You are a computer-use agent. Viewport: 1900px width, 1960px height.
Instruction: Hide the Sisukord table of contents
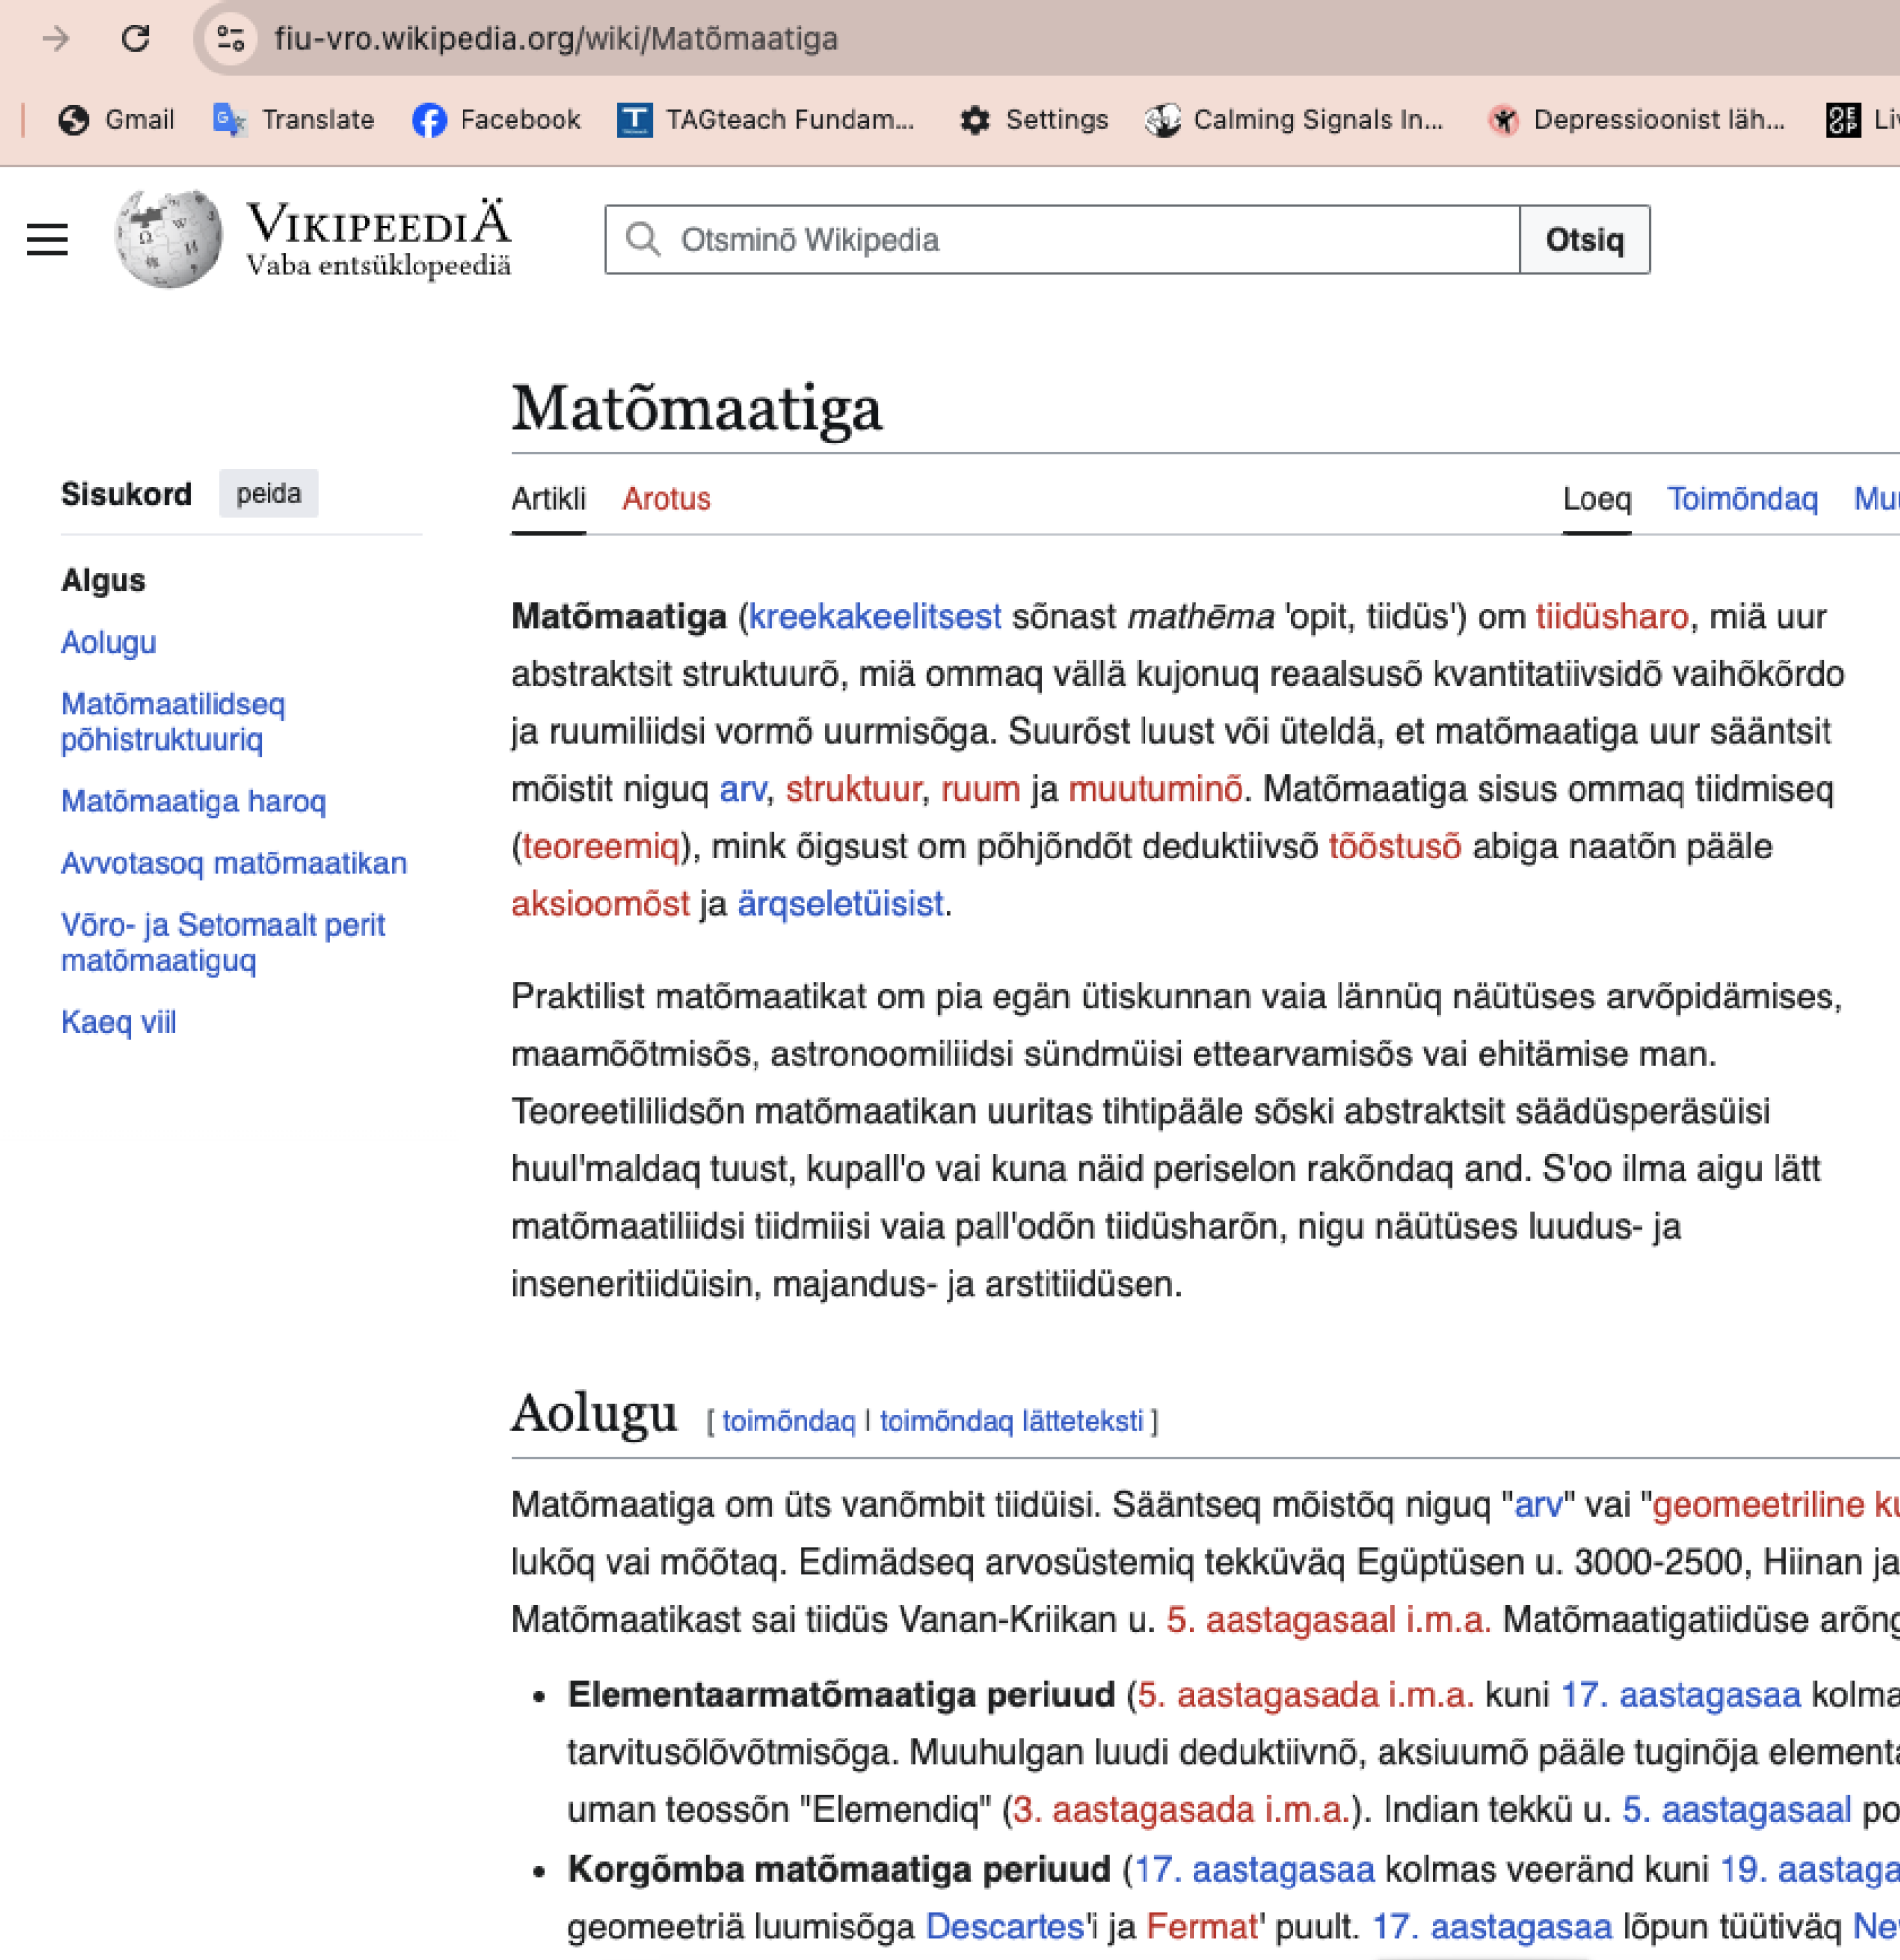268,494
